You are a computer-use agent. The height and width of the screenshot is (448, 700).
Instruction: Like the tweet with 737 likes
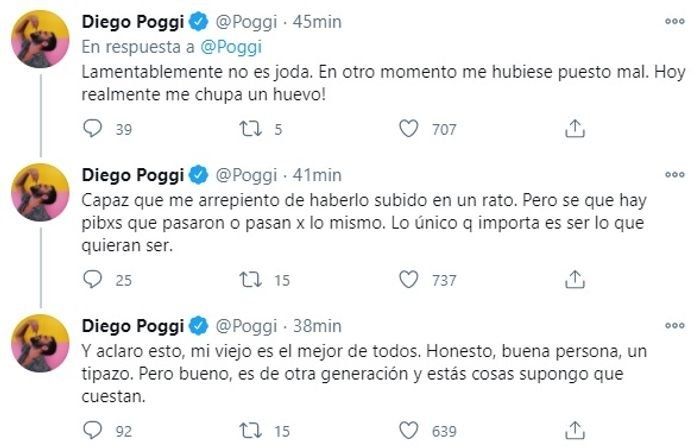pos(408,280)
